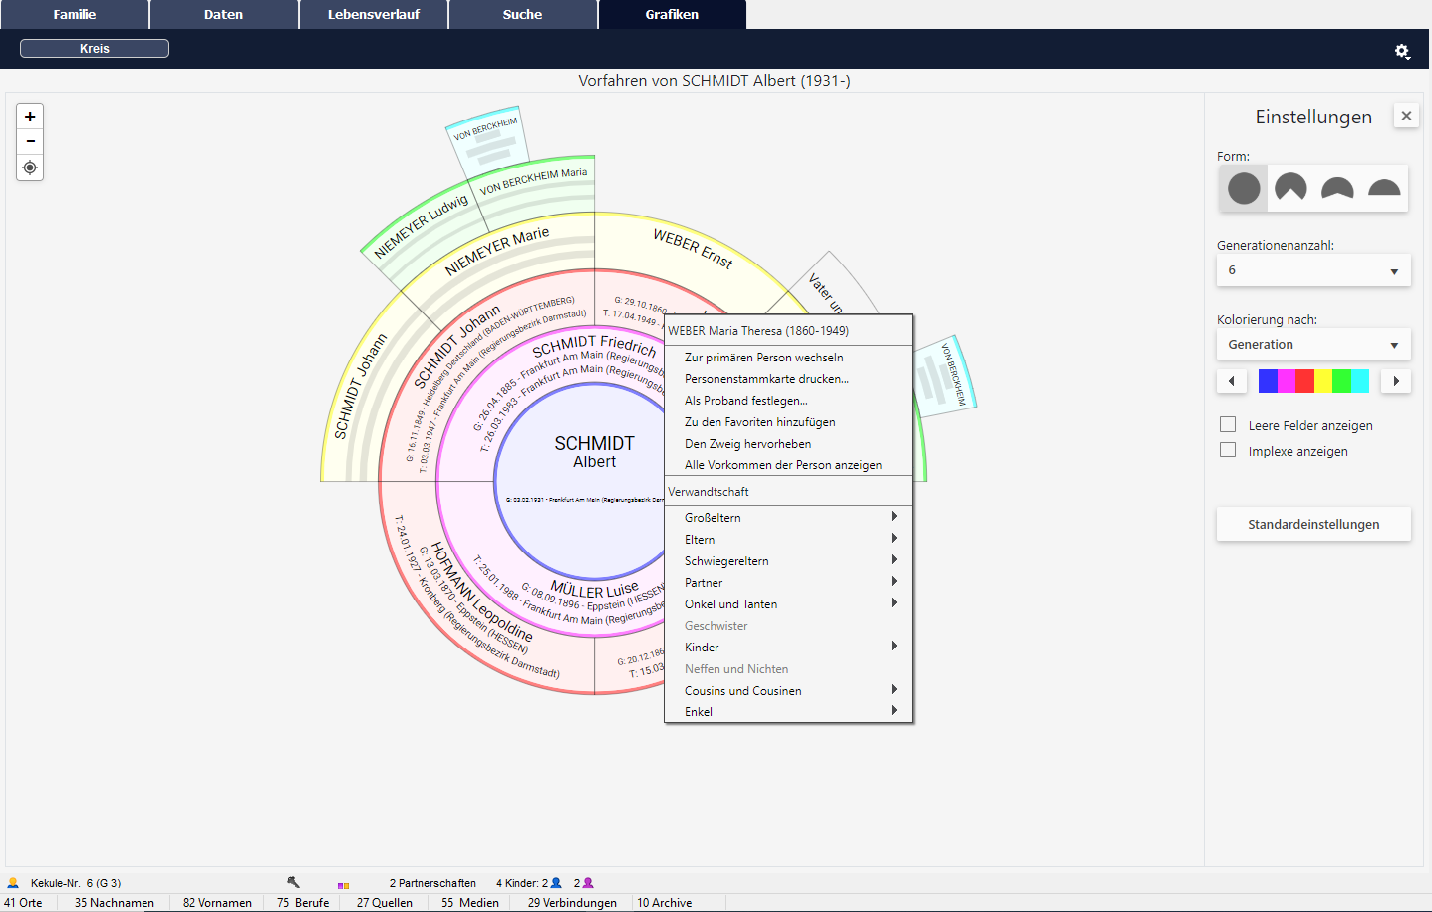Pick the green color swatch

point(1342,381)
